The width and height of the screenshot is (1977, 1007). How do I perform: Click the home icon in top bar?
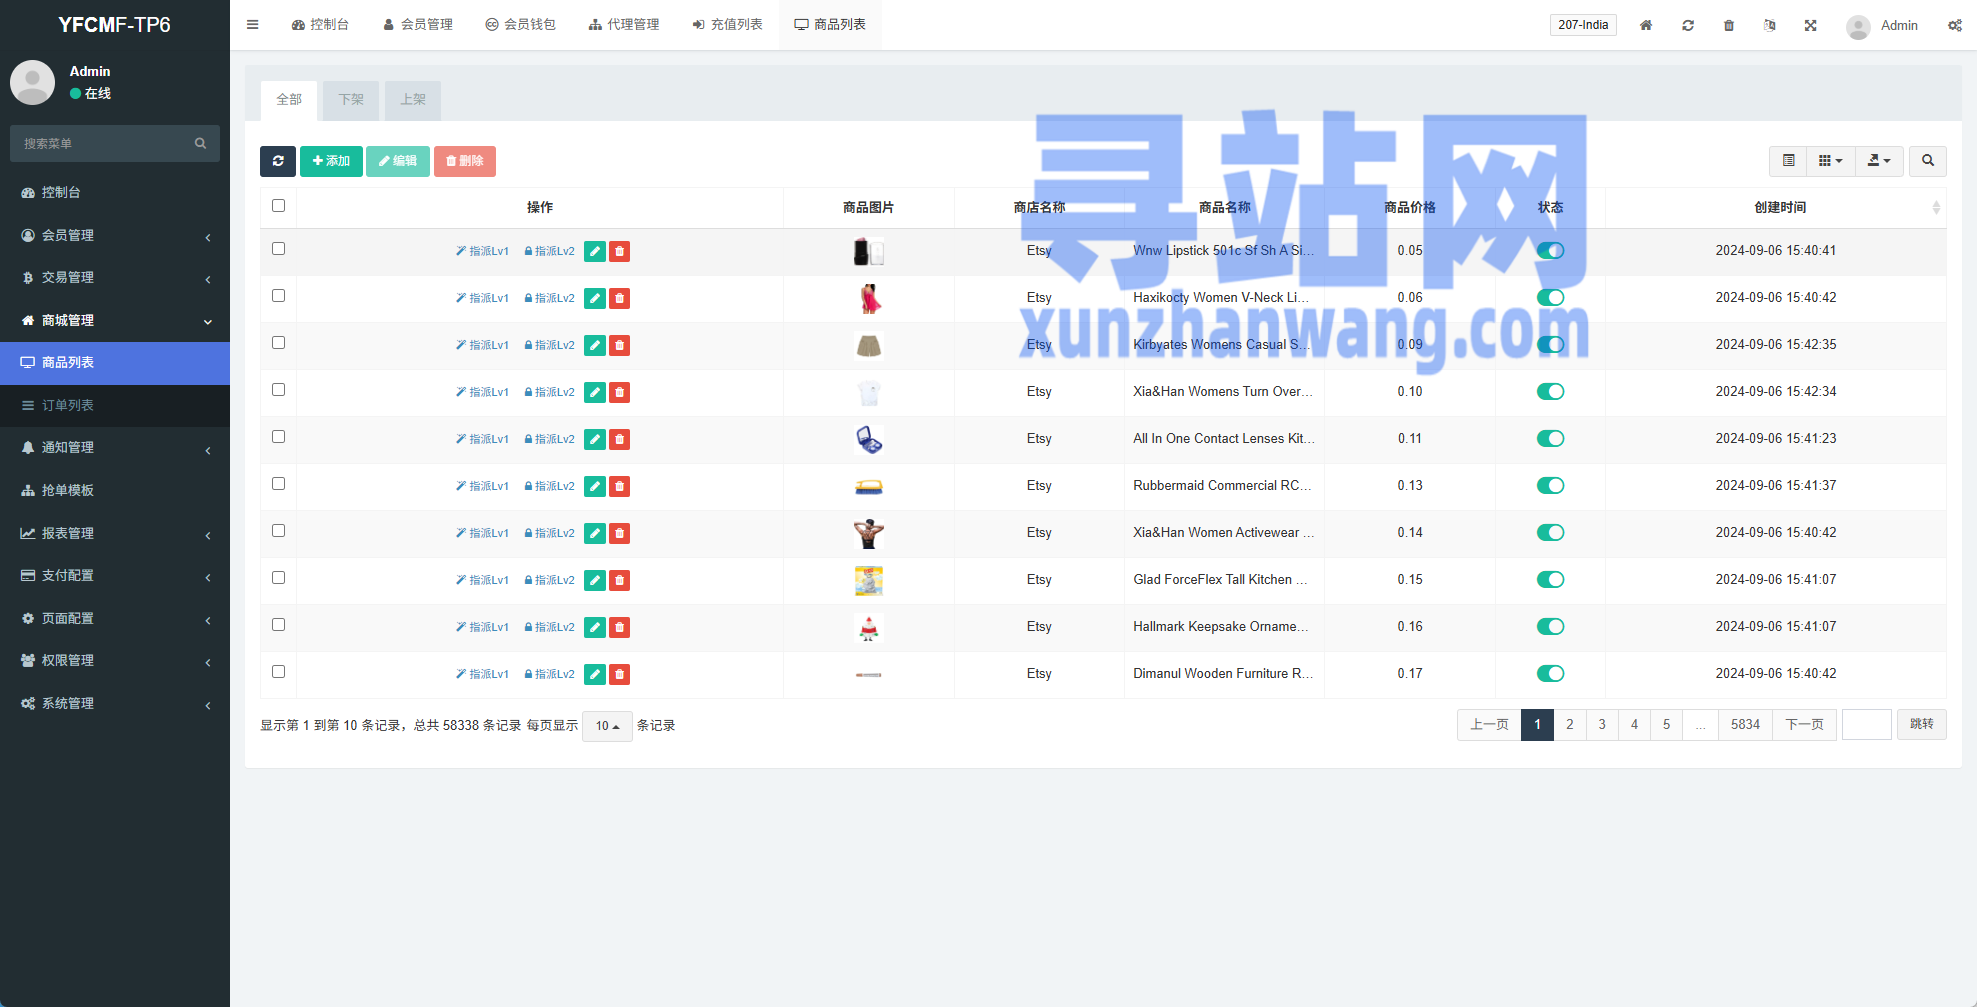1646,25
